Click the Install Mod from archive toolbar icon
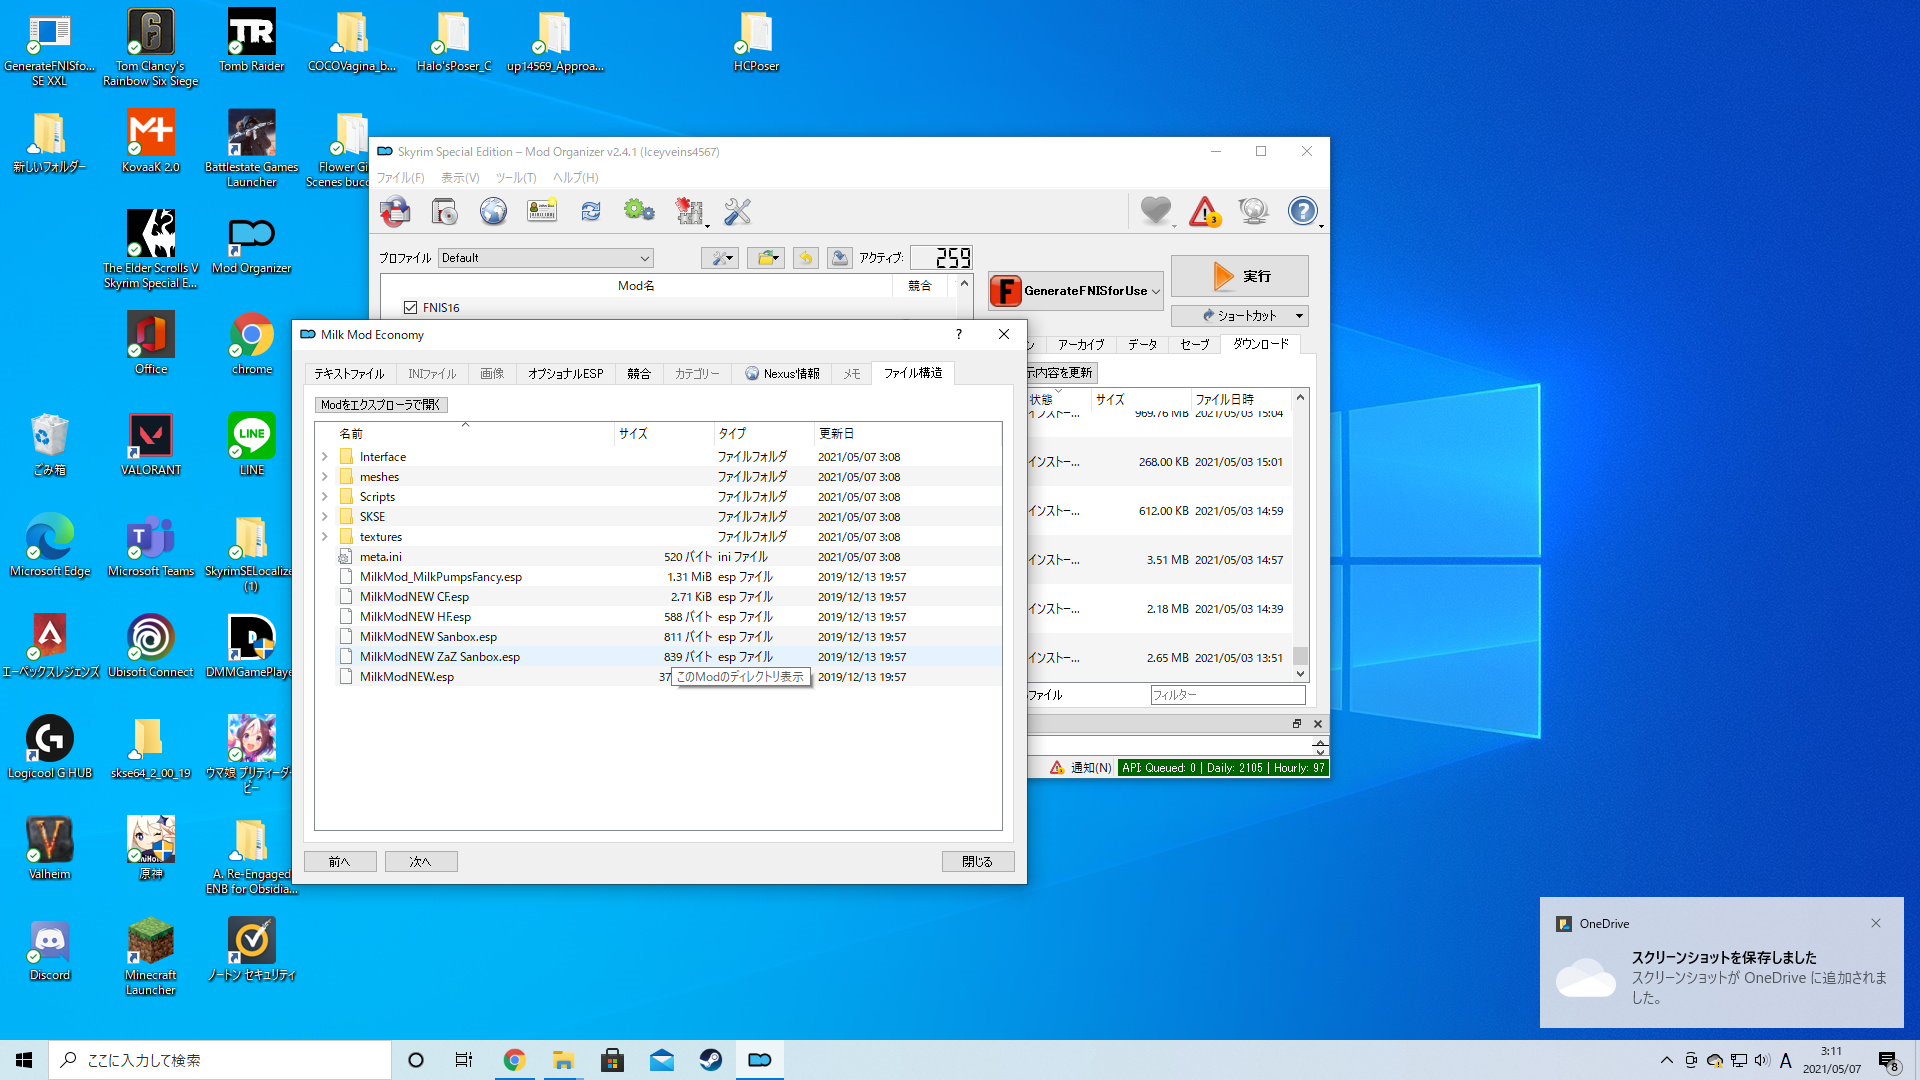 [x=395, y=211]
